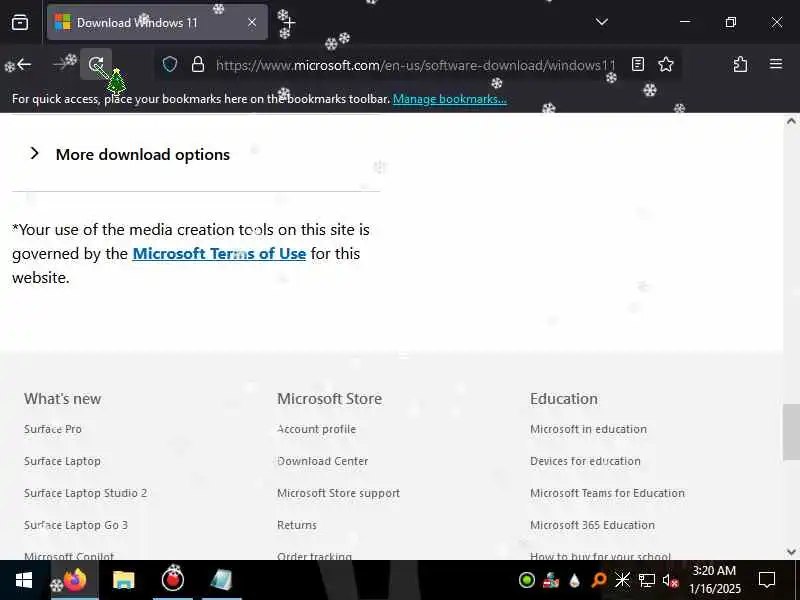
Task: Toggle reader view icon
Action: tap(638, 64)
